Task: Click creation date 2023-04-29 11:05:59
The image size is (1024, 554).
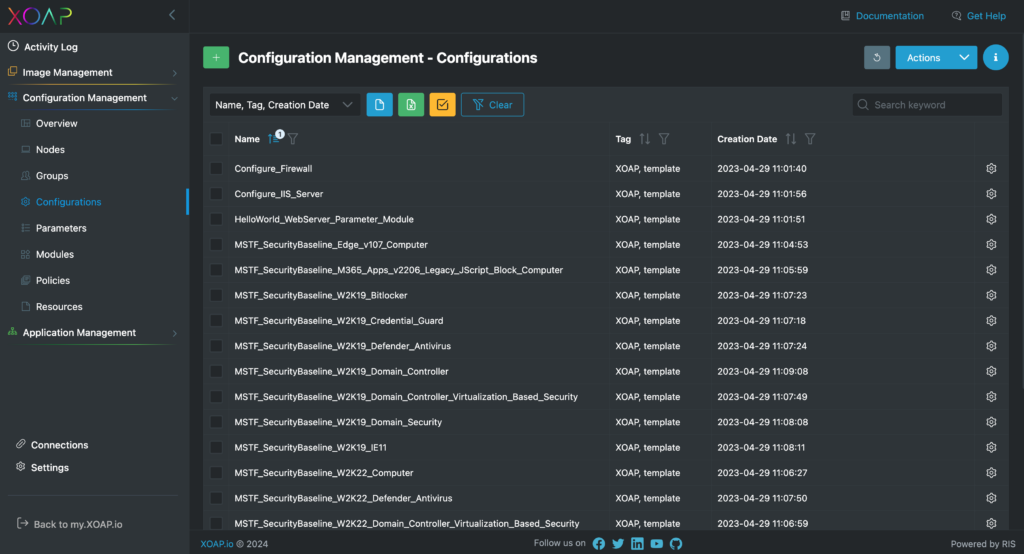Action: coord(762,270)
